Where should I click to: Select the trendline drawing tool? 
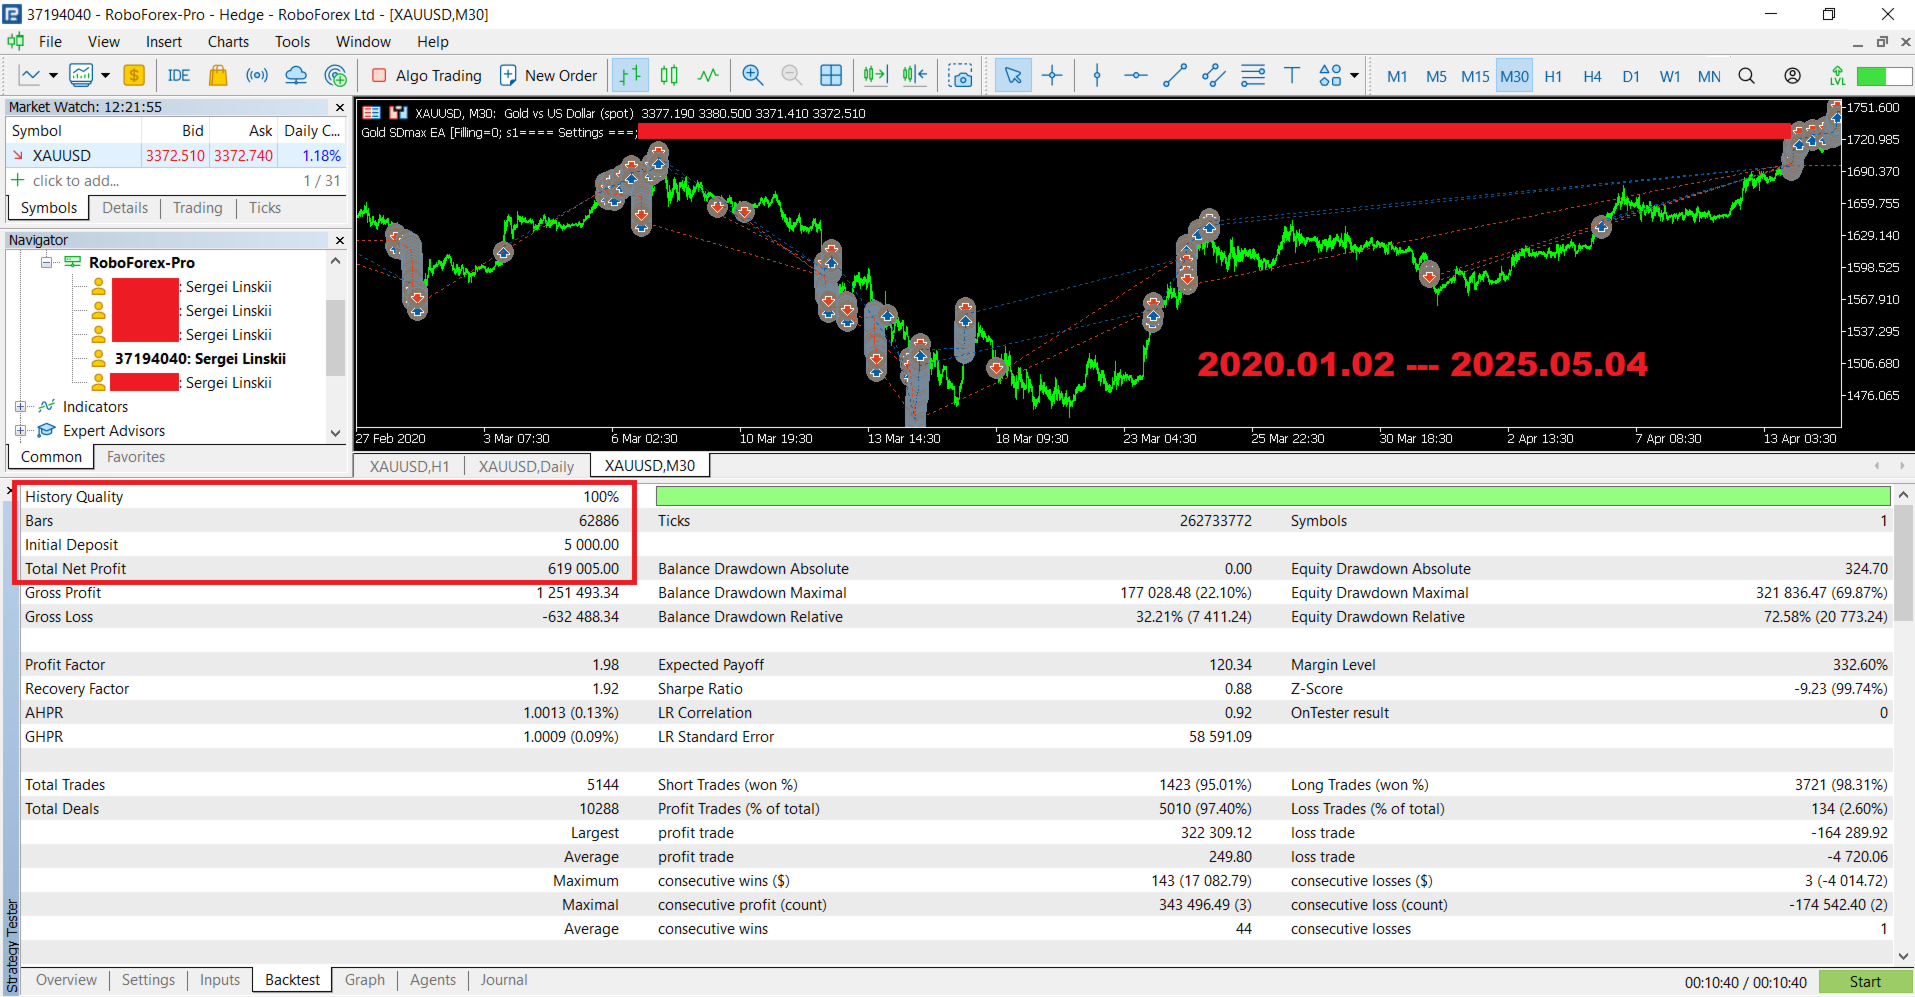pos(1175,75)
